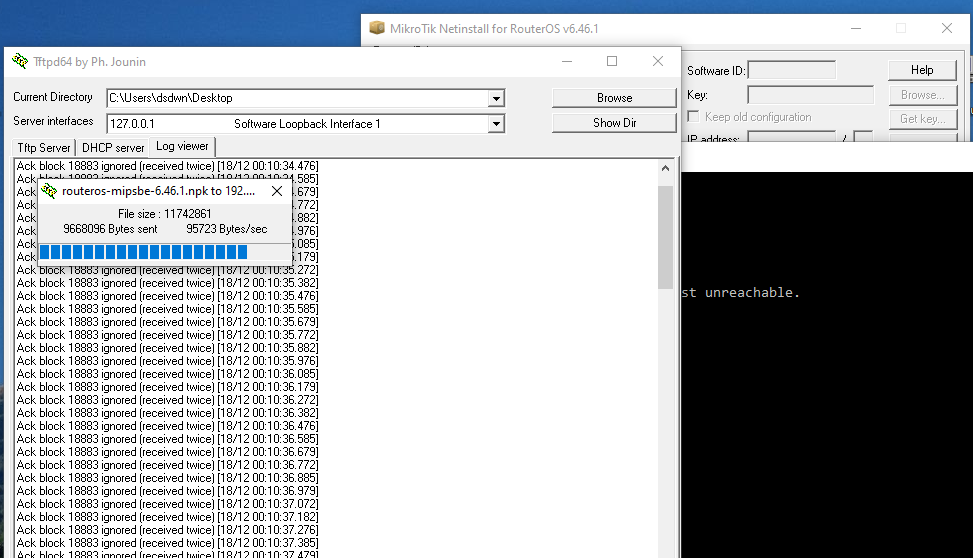
Task: Close the routeros-mipsbe transfer popup
Action: coord(277,191)
